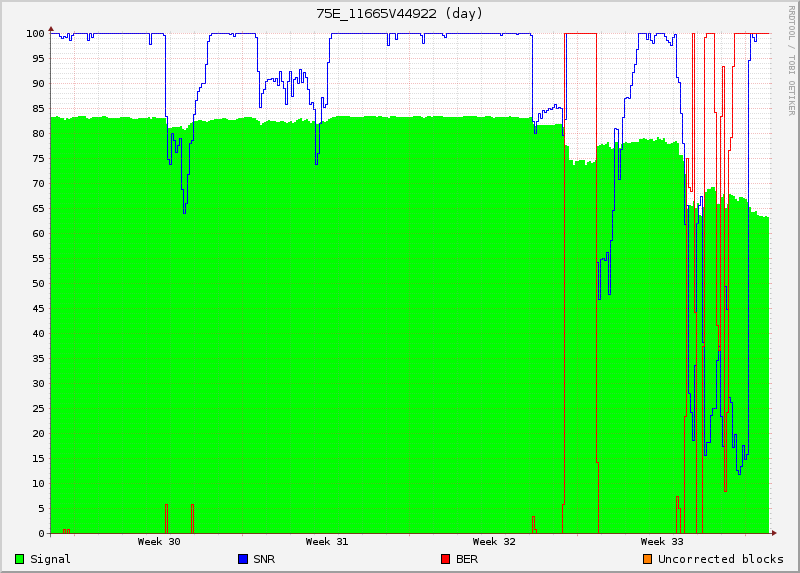This screenshot has height=573, width=800.
Task: Click the 55 y-axis value
Action: pos(38,259)
